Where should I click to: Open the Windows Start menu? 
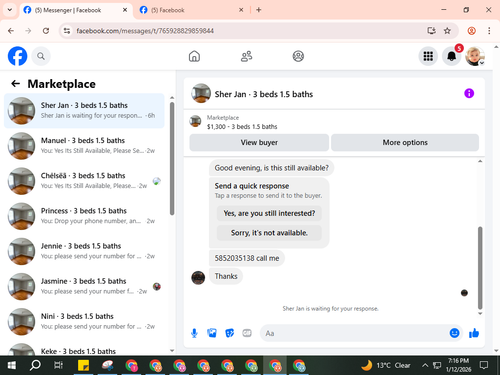tap(11, 365)
